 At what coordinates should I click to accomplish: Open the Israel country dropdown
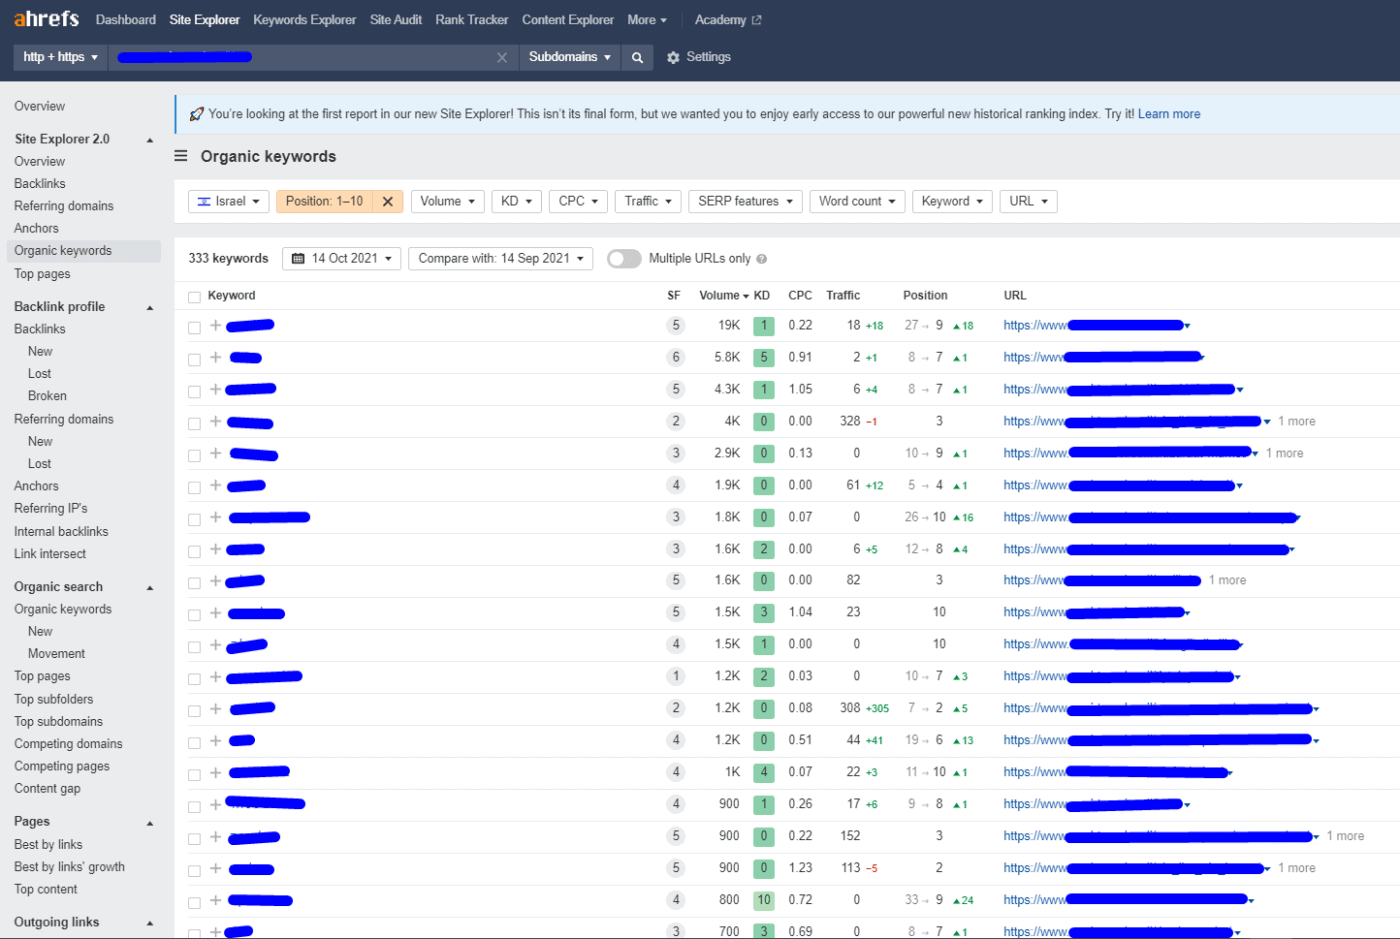(229, 202)
